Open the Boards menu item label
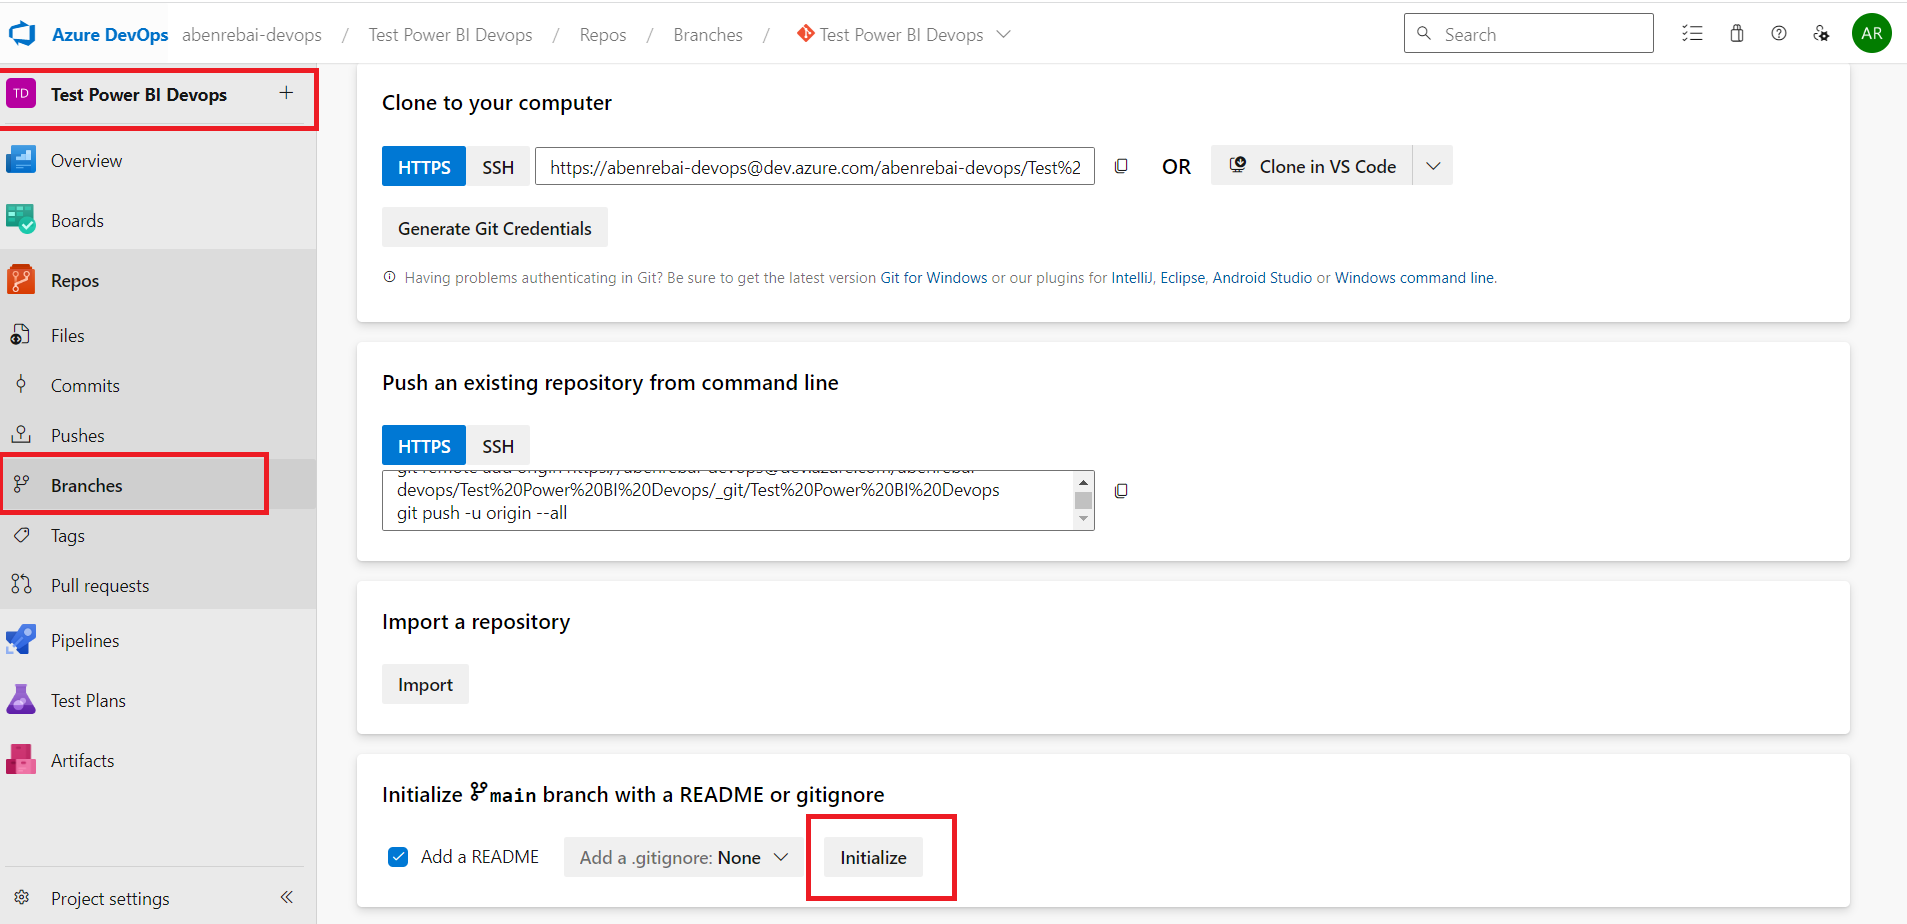Image resolution: width=1907 pixels, height=924 pixels. (77, 220)
